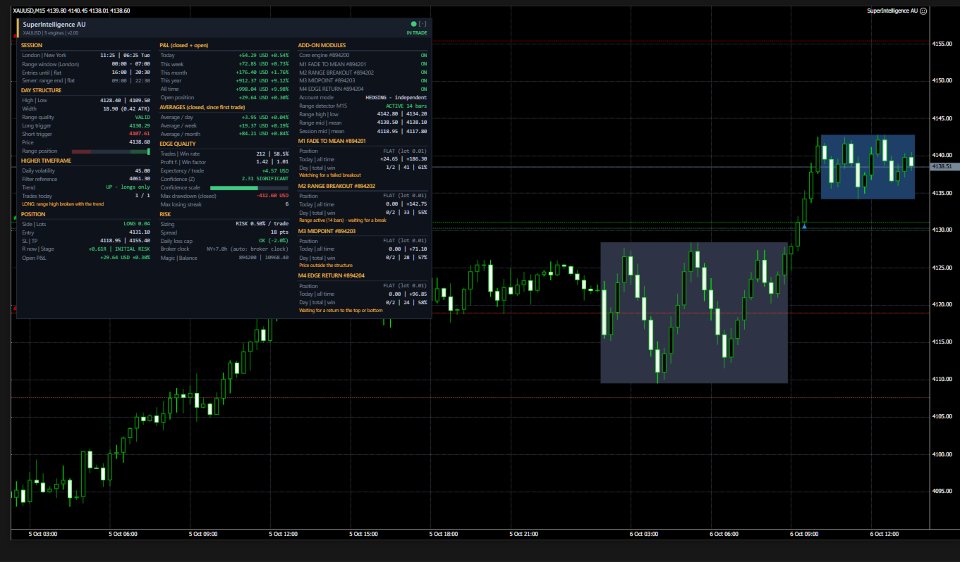This screenshot has height=562, width=960.
Task: Click the ON status of Core engine #894200
Action: coord(424,55)
